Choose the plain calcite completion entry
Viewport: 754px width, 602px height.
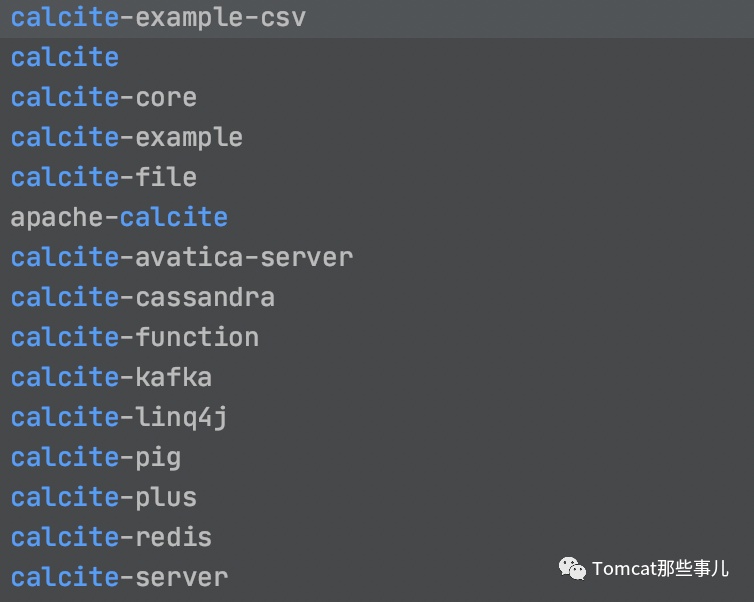click(65, 58)
